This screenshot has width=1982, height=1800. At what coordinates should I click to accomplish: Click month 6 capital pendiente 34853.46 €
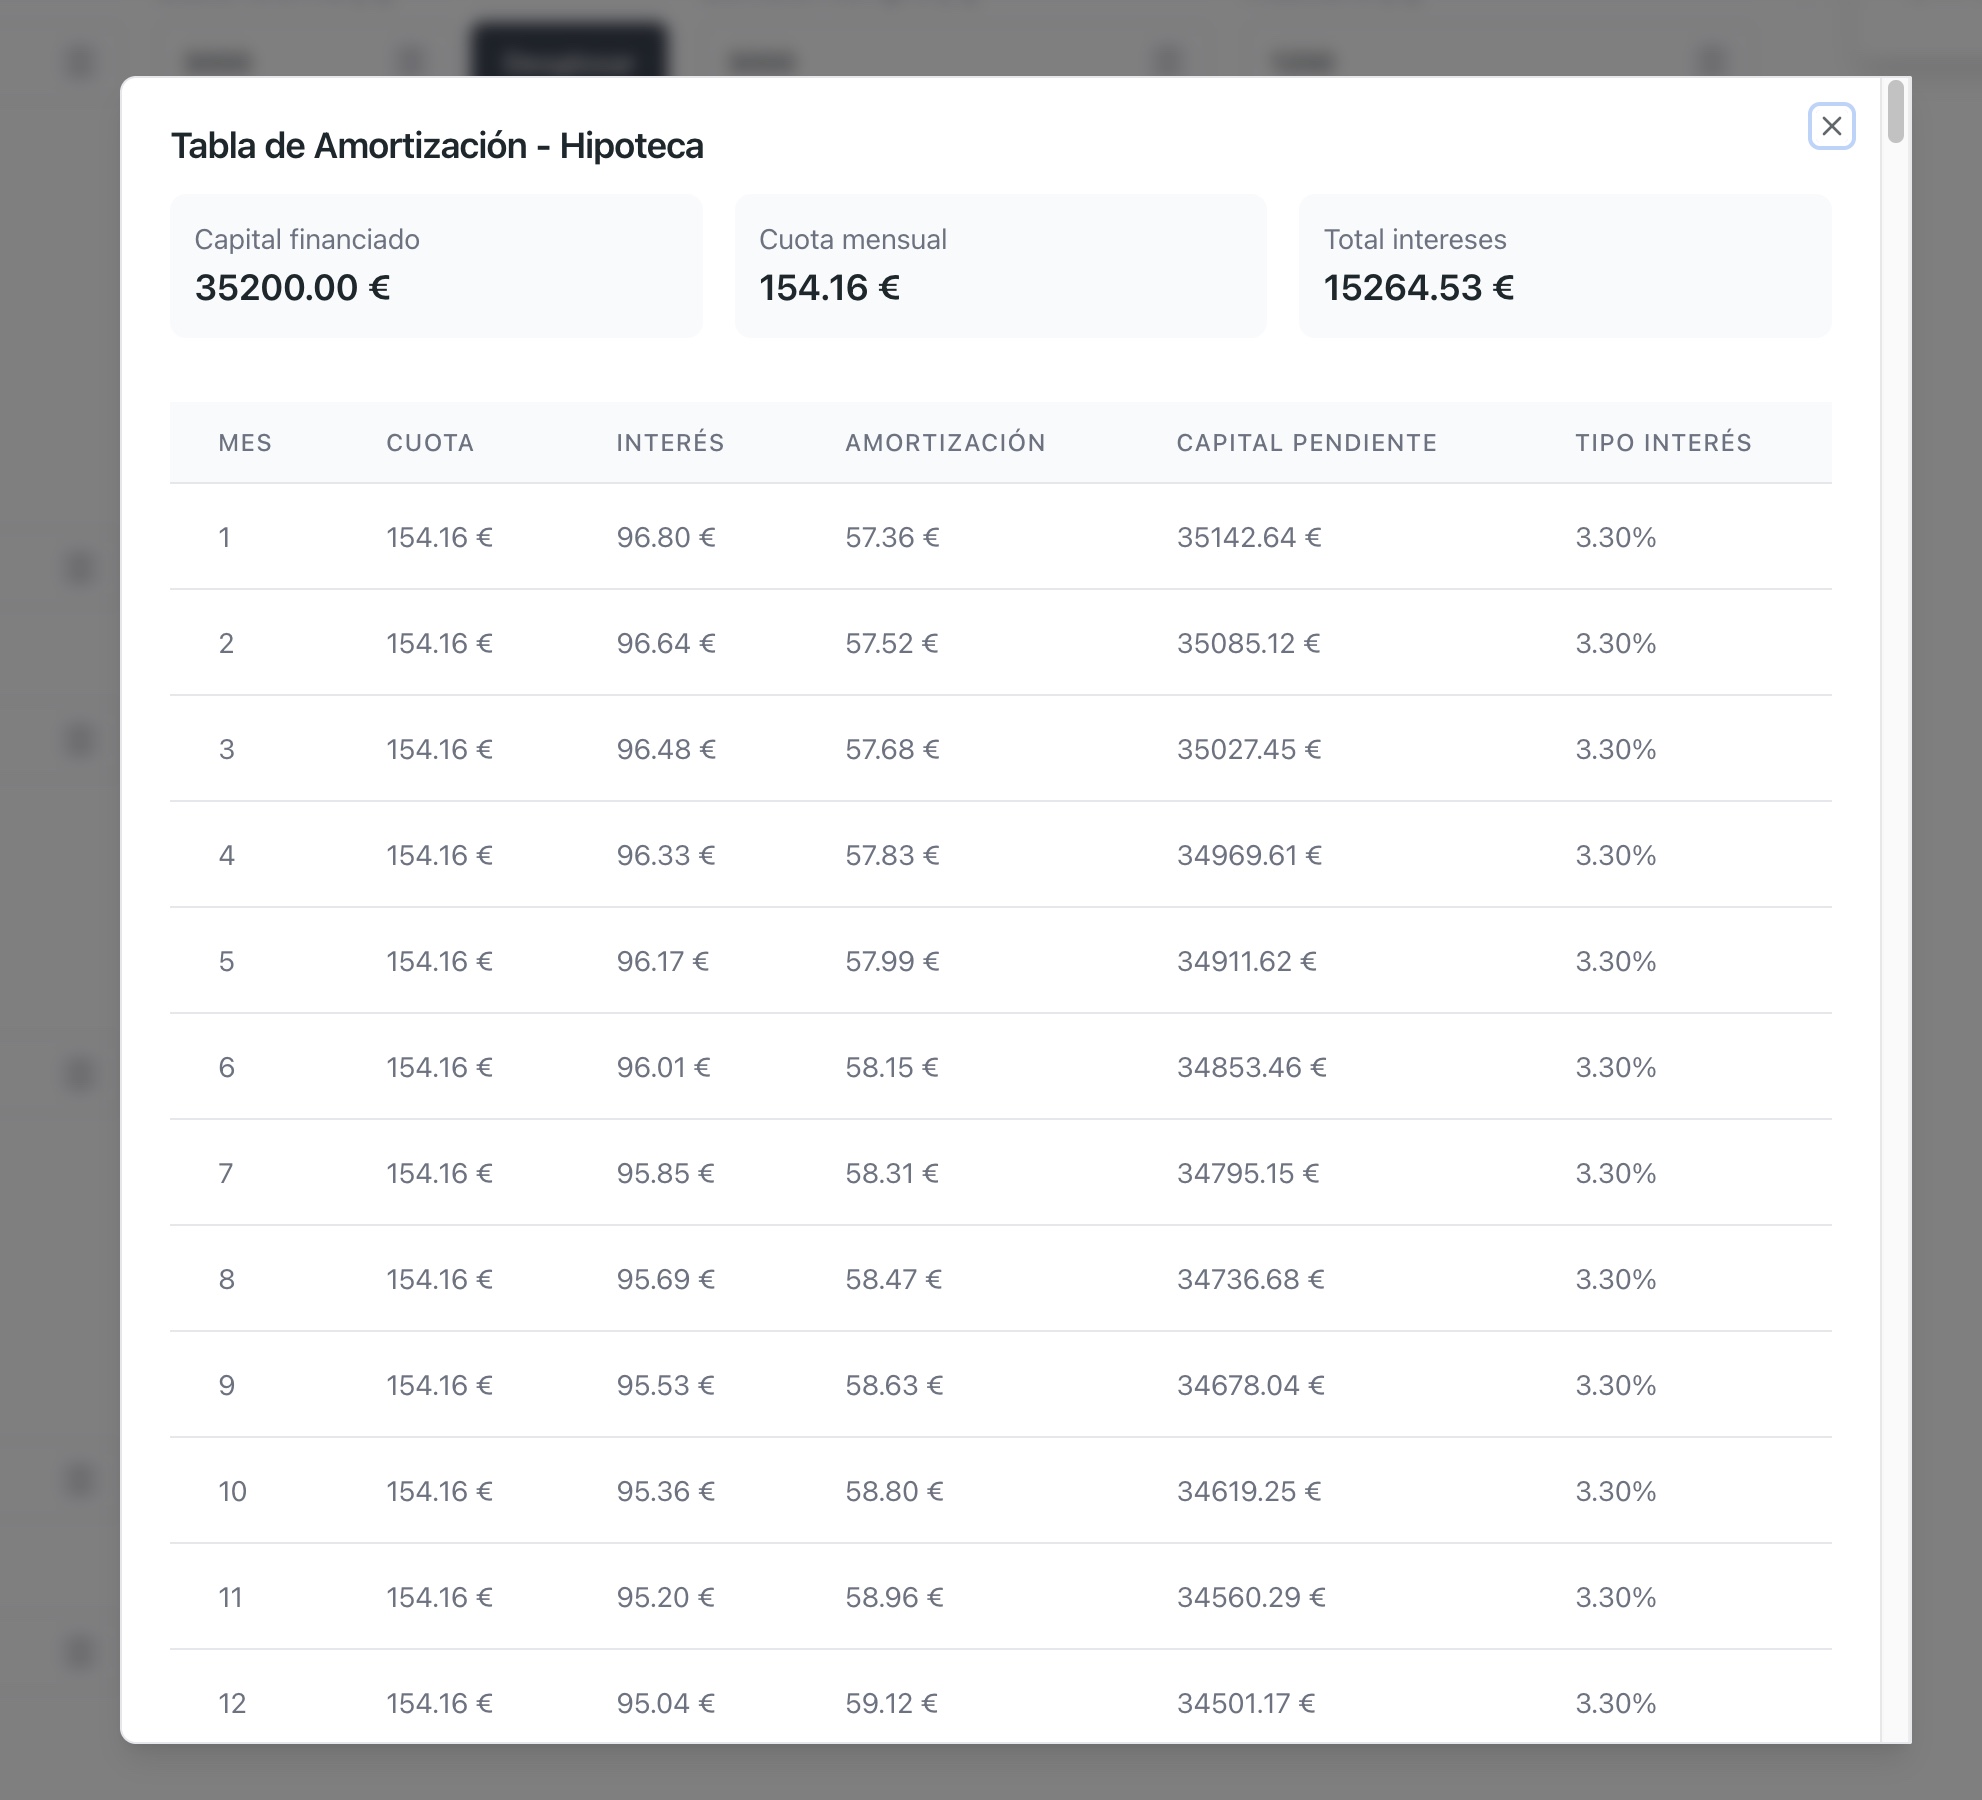1251,1068
